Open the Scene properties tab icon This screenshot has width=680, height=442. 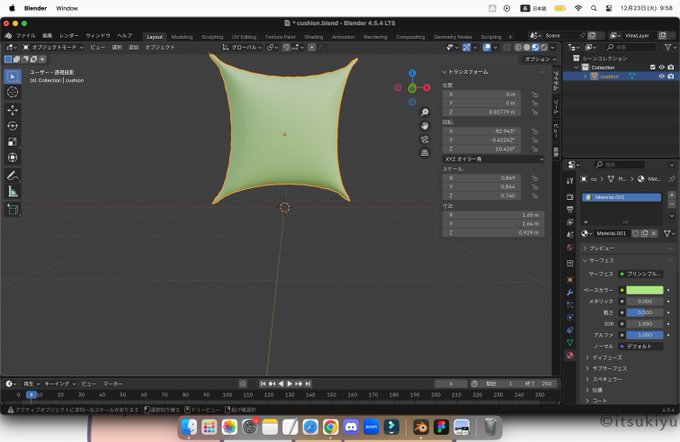(x=570, y=235)
